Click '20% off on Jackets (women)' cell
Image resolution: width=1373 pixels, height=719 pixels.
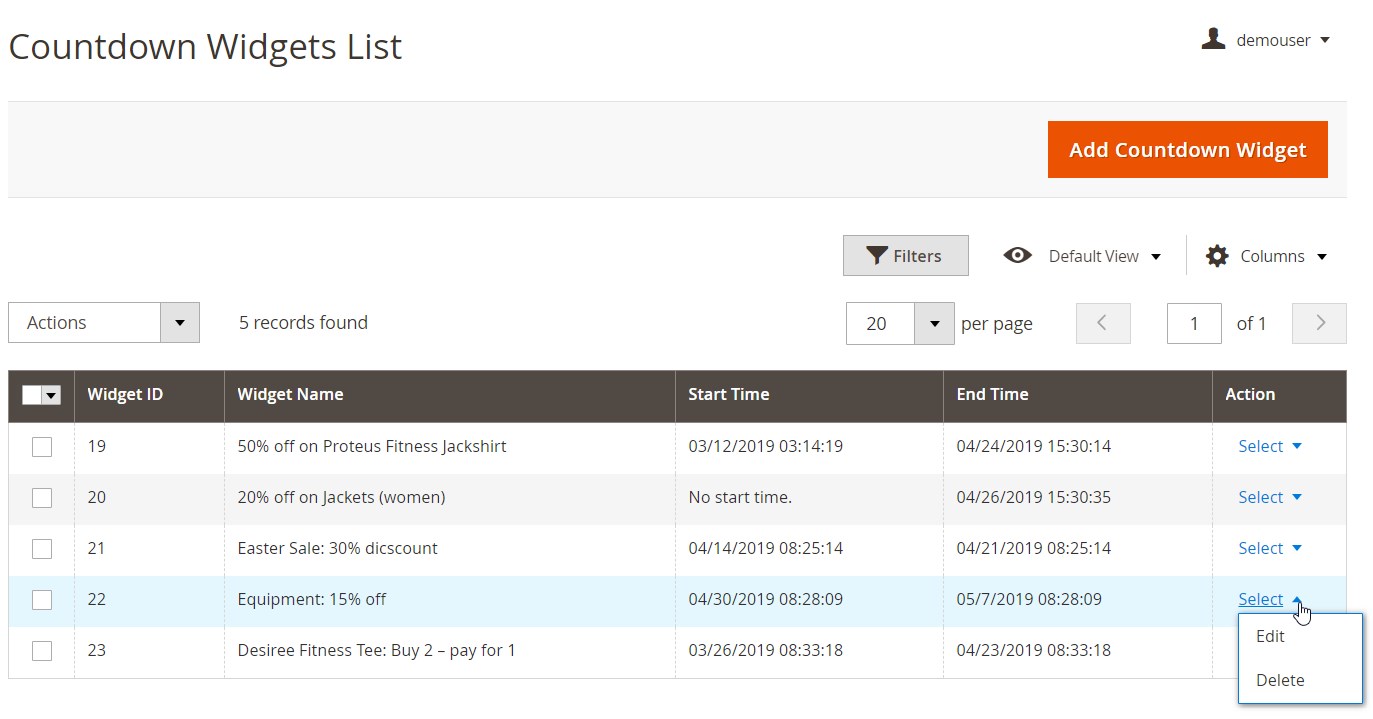tap(341, 497)
